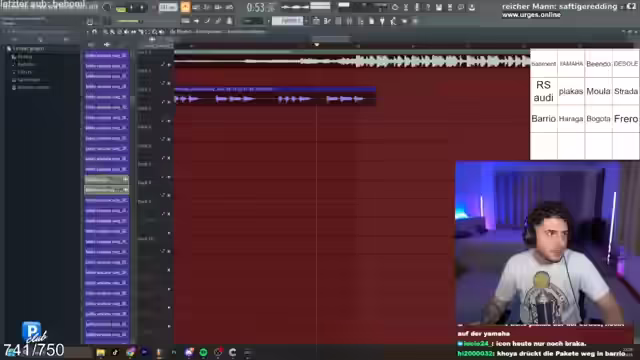The width and height of the screenshot is (640, 360).
Task: Select Patterns in the browser tree
Action: 24,64
